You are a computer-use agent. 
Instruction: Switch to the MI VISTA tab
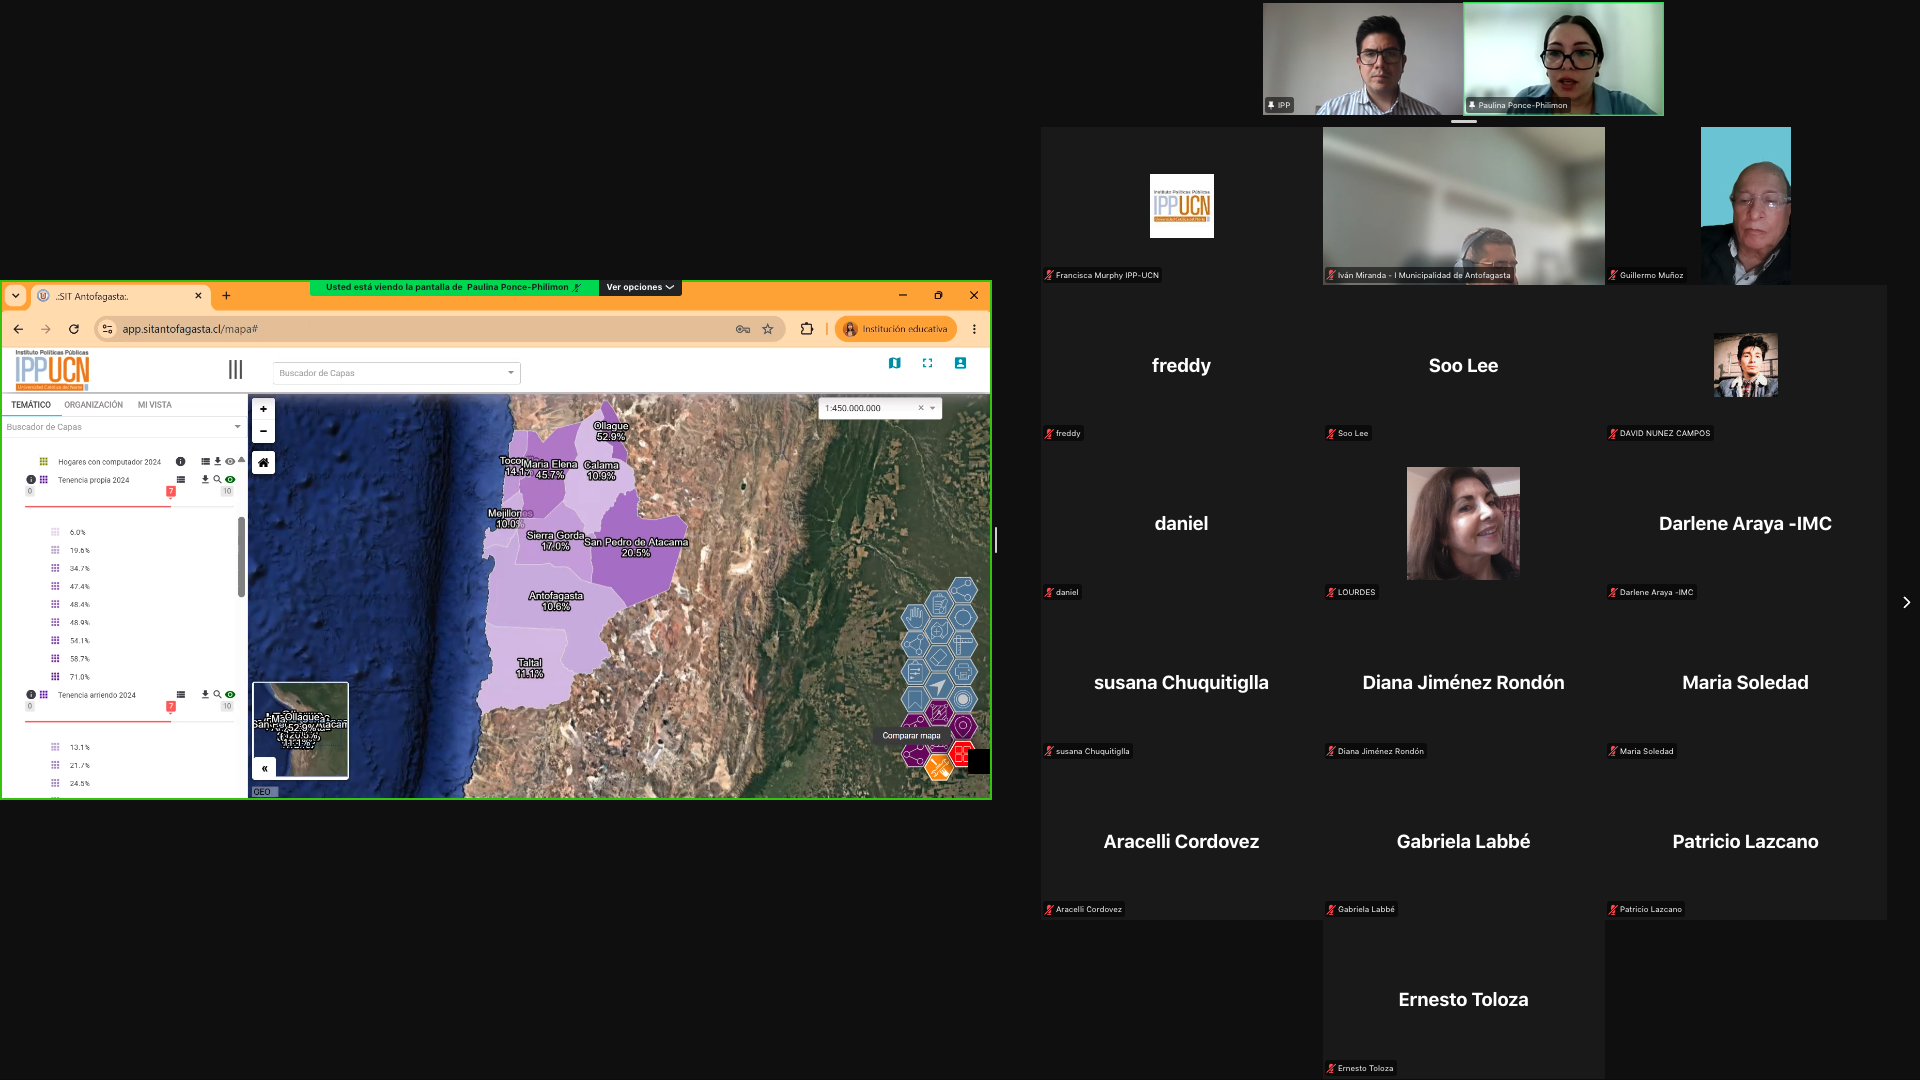(155, 405)
